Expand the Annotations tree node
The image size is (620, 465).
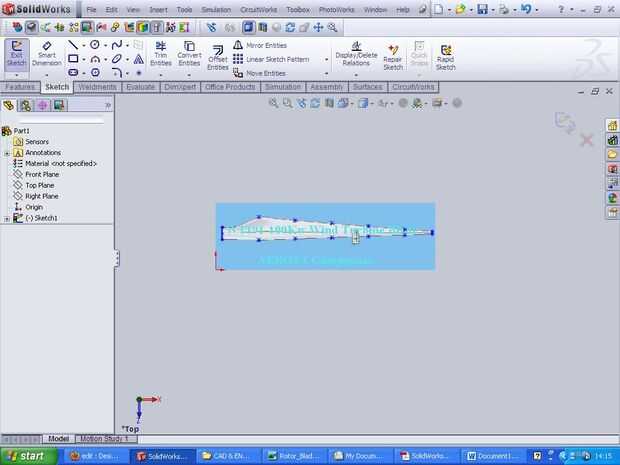pyautogui.click(x=7, y=153)
